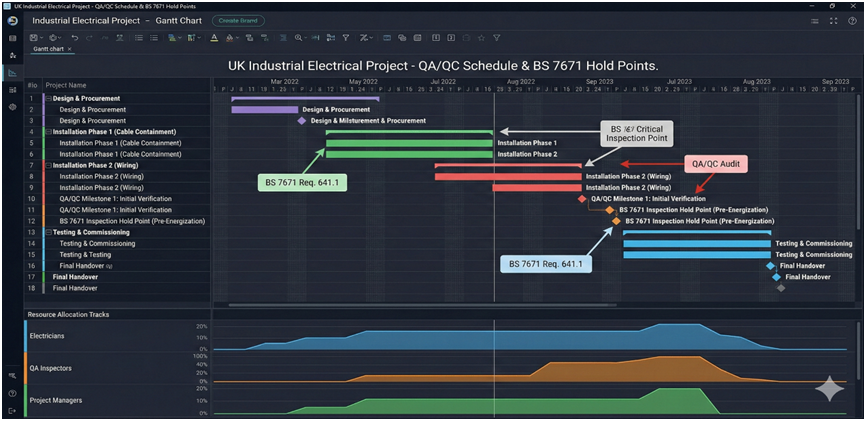Click the filter funnel icon
The image size is (866, 421).
pyautogui.click(x=346, y=38)
